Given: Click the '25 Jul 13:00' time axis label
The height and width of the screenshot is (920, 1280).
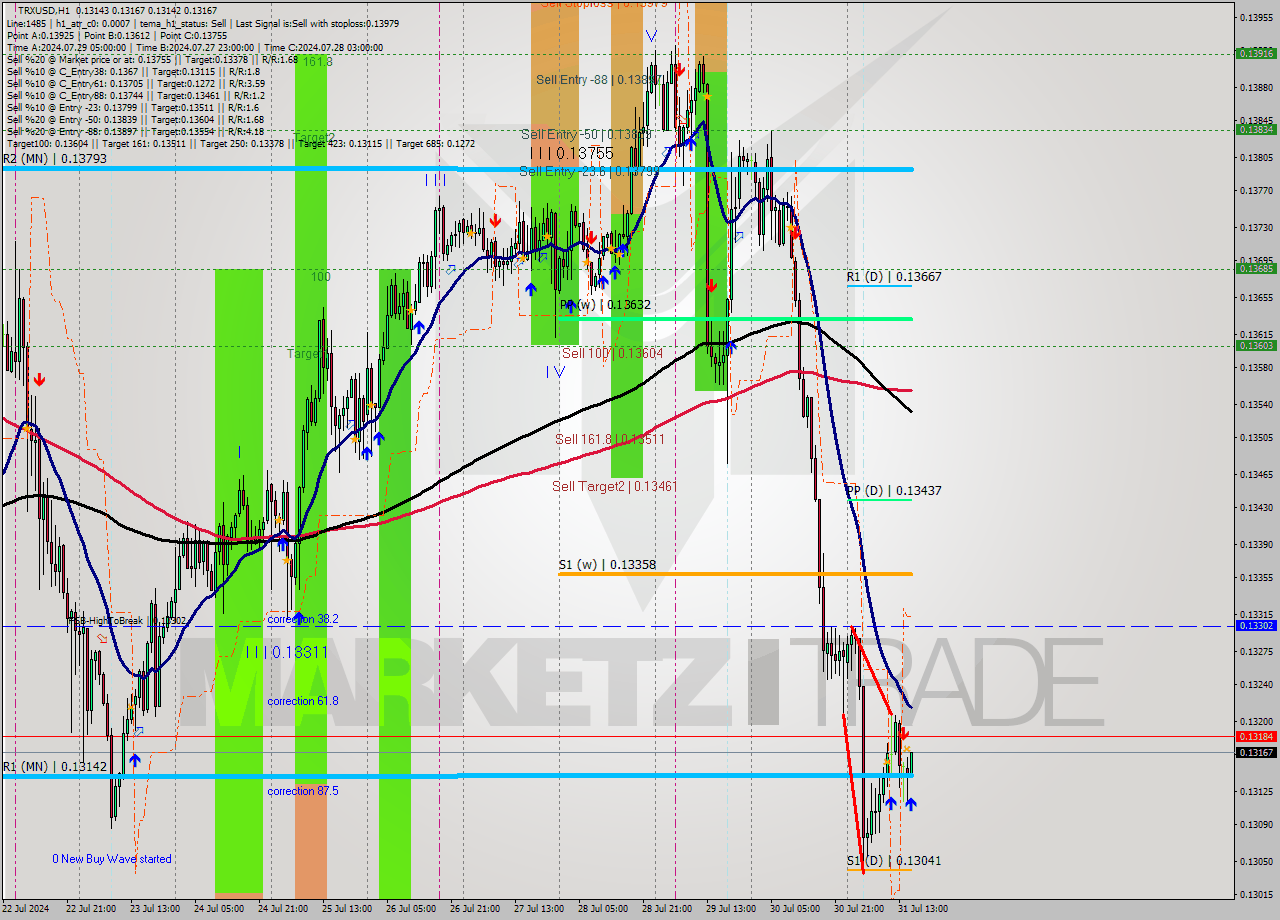Looking at the screenshot, I should pos(347,909).
